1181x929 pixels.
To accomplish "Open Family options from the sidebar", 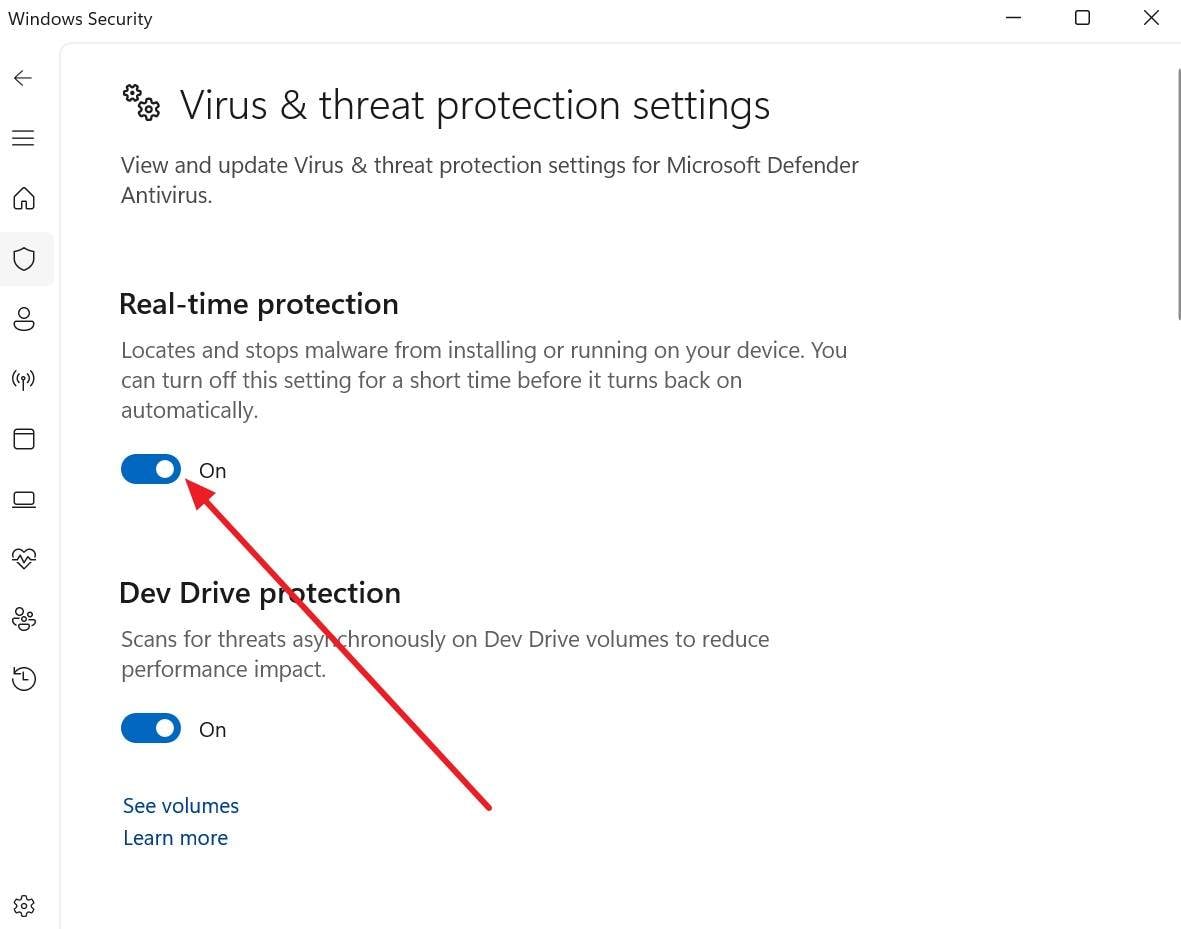I will click(x=23, y=619).
